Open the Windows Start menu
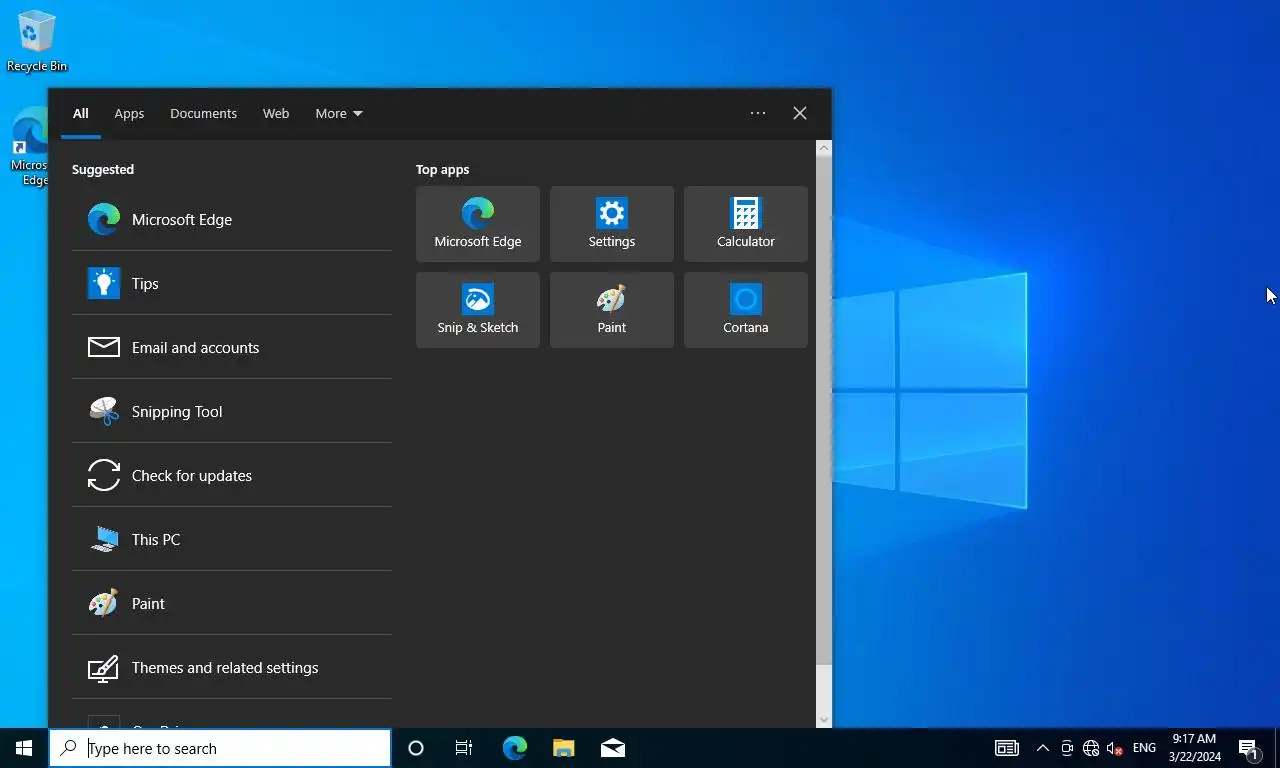Screen dimensions: 1280x768 24,748
